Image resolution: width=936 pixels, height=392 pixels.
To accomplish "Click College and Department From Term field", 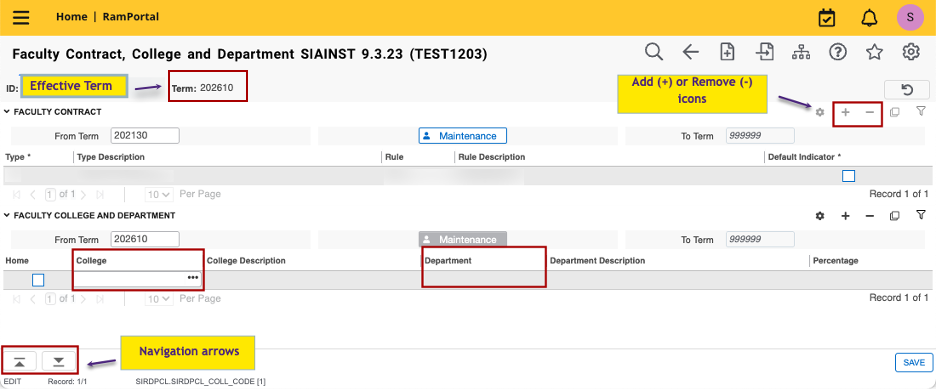I will 145,239.
